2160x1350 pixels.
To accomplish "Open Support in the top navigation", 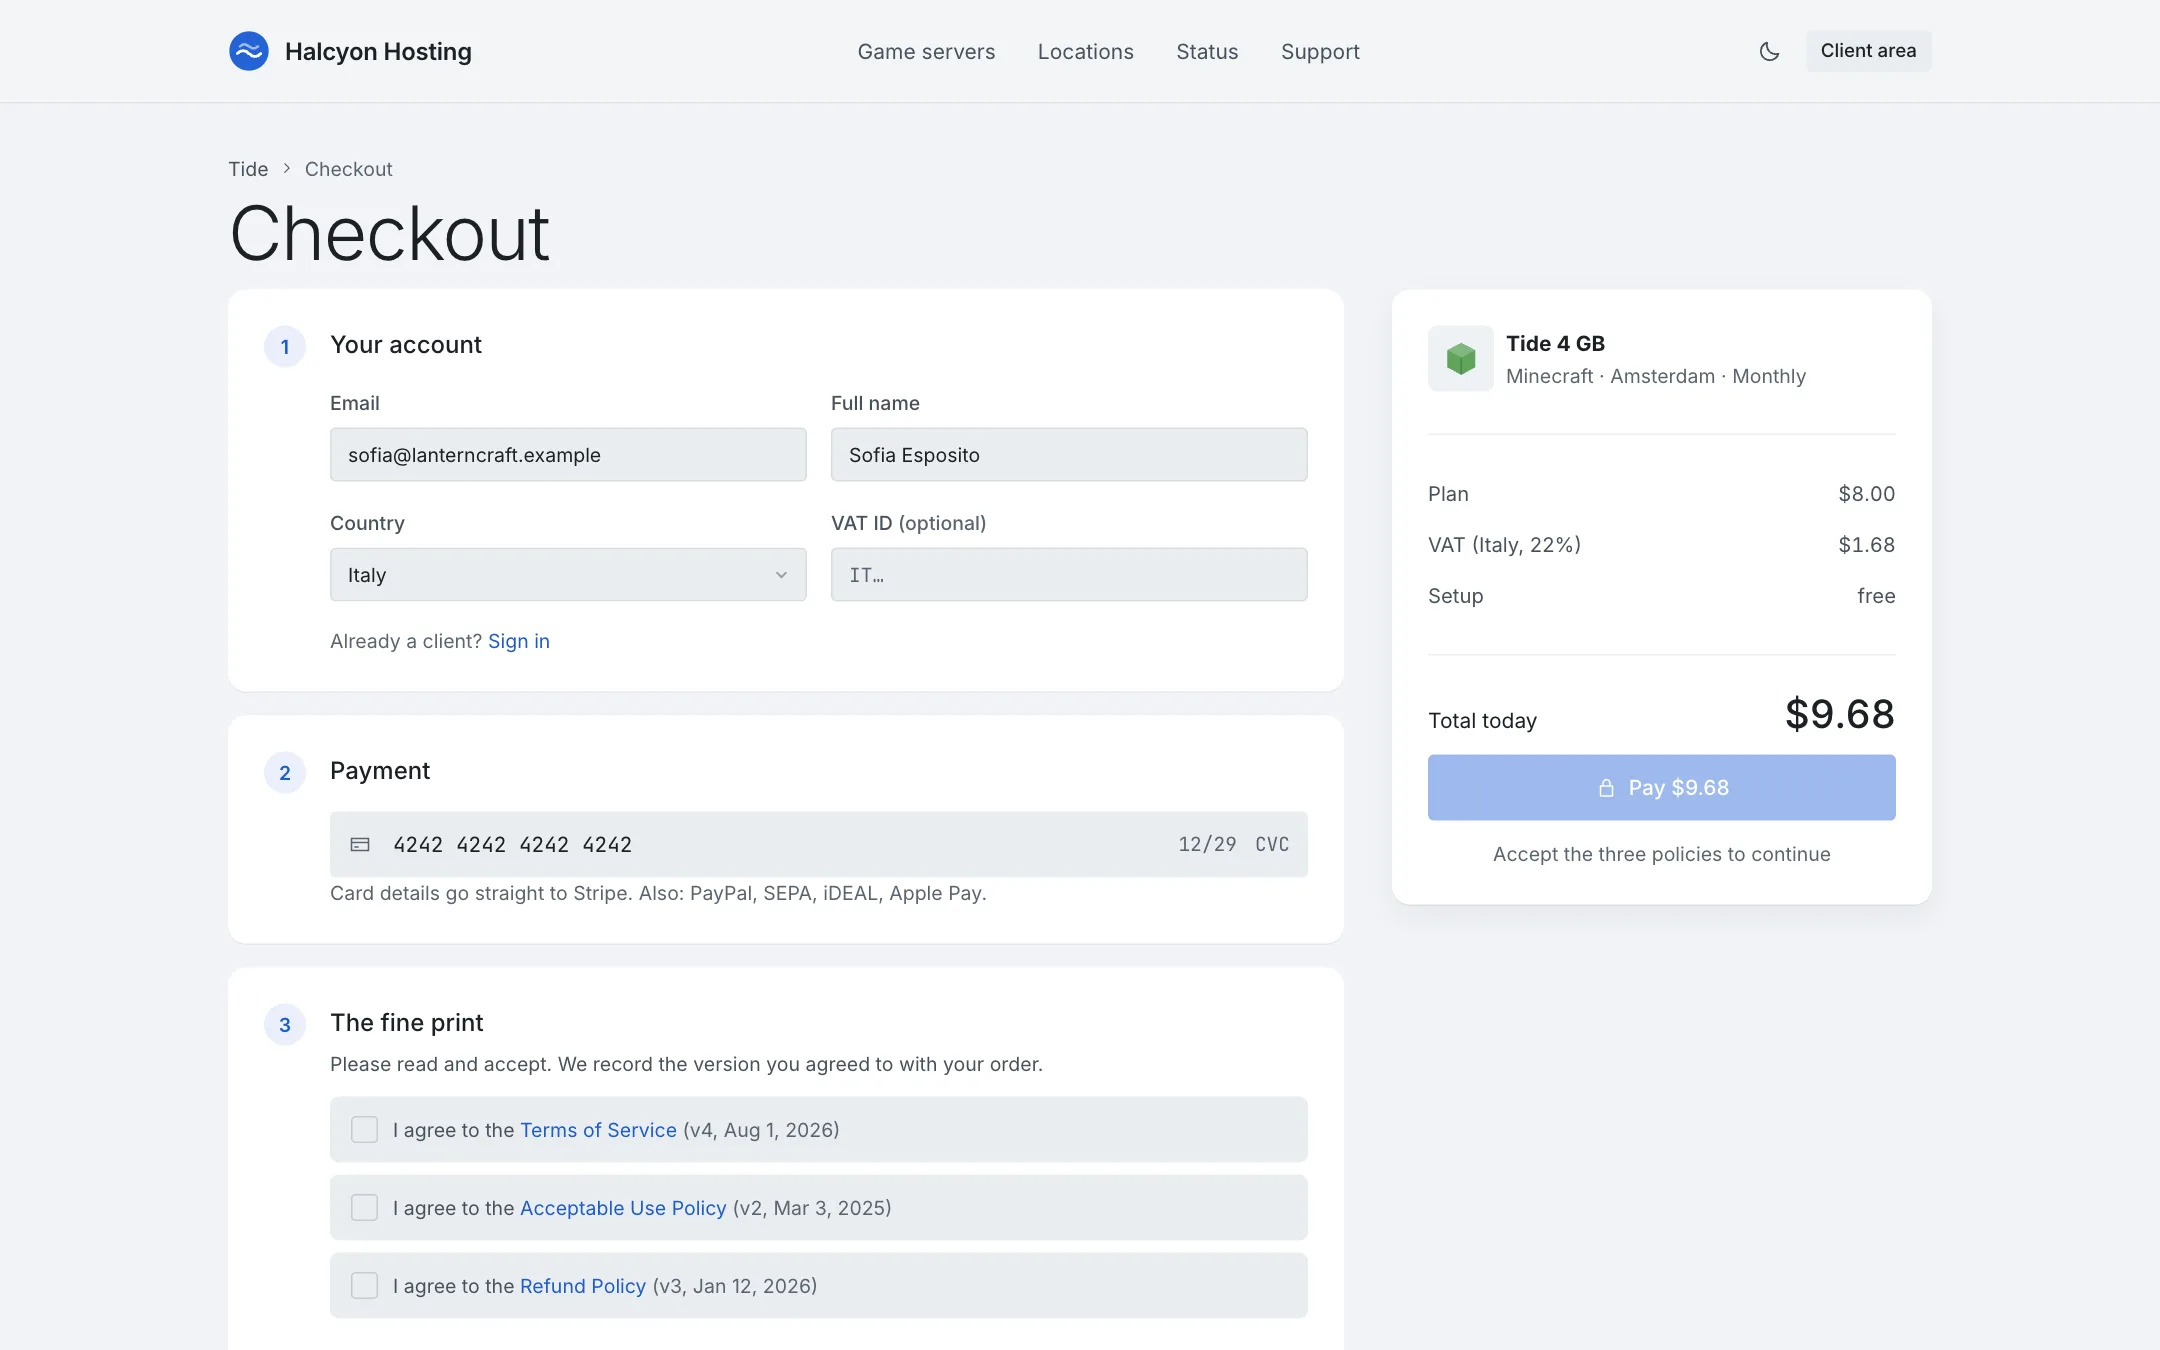I will click(1320, 52).
